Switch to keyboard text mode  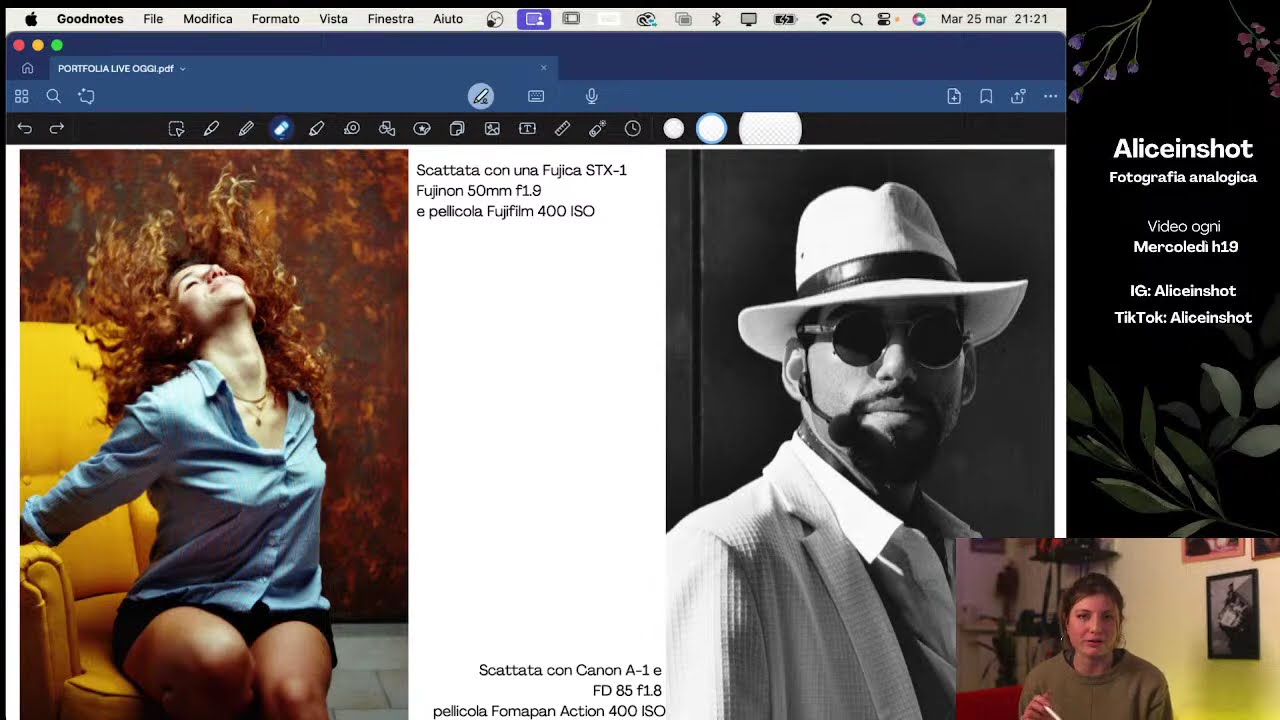point(536,96)
